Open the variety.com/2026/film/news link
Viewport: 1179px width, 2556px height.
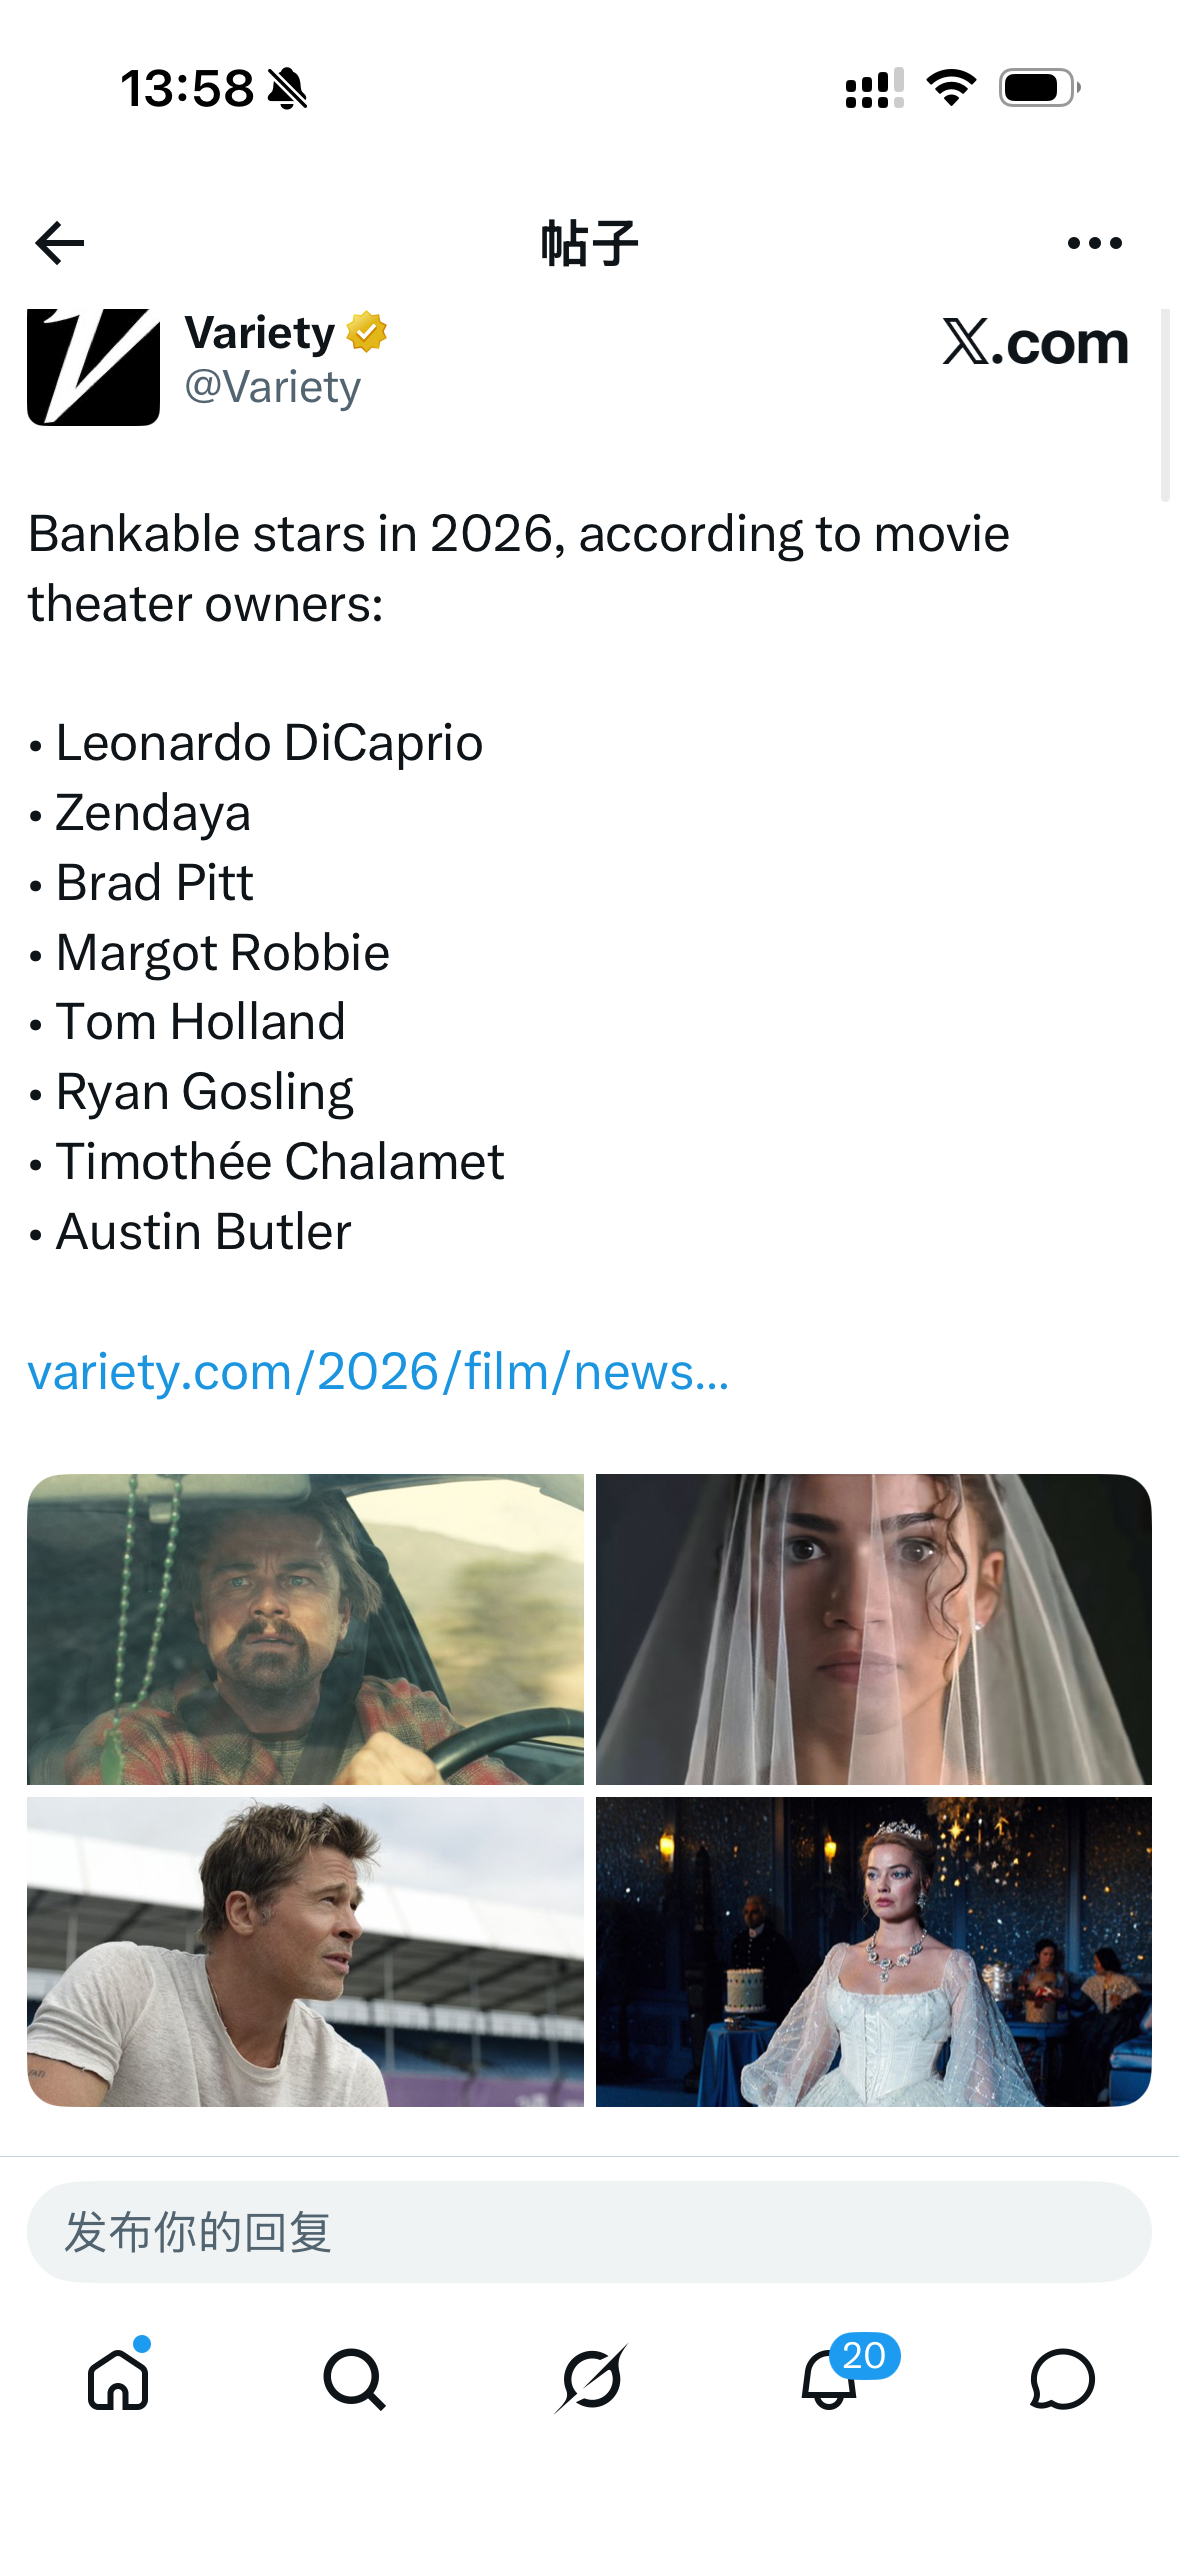(378, 1372)
